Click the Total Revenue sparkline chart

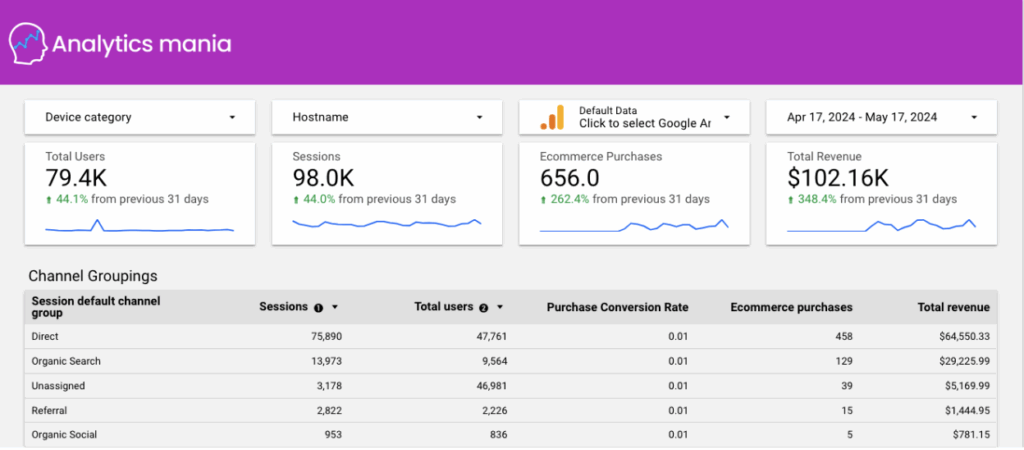coord(881,226)
